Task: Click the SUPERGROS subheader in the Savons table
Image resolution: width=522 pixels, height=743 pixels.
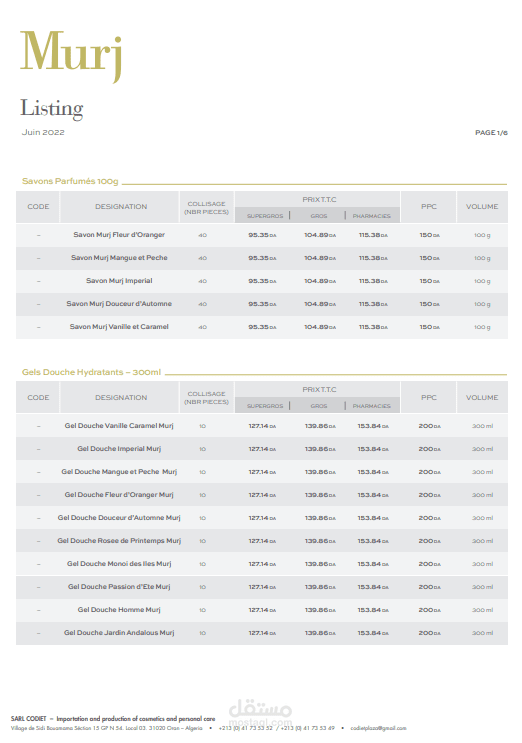Action: 265,216
